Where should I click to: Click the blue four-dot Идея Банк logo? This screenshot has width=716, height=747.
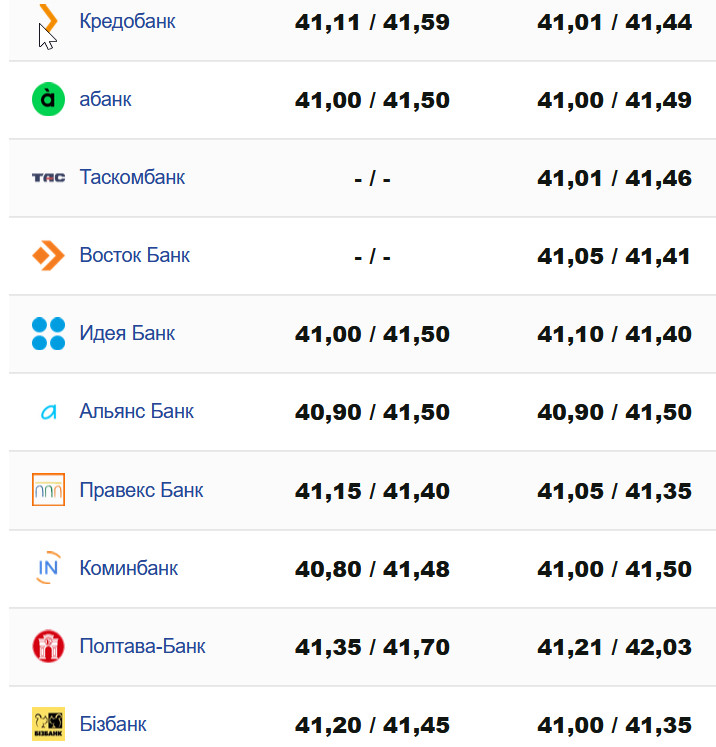click(x=48, y=334)
